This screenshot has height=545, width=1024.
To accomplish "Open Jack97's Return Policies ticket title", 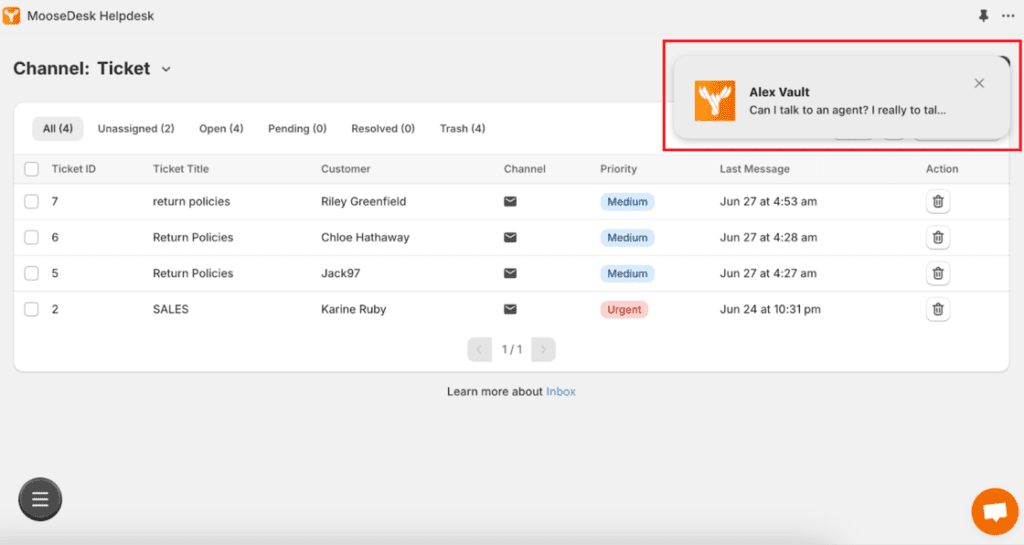I will 193,273.
